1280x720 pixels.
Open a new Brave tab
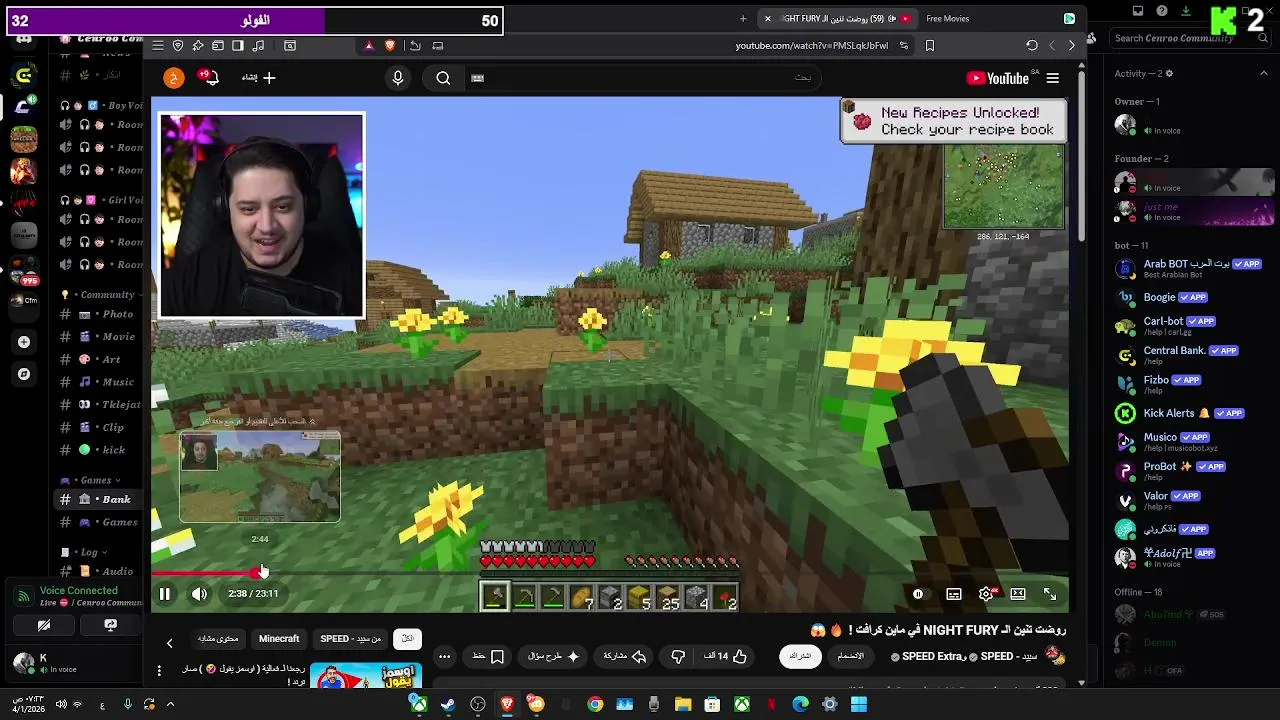[x=743, y=18]
